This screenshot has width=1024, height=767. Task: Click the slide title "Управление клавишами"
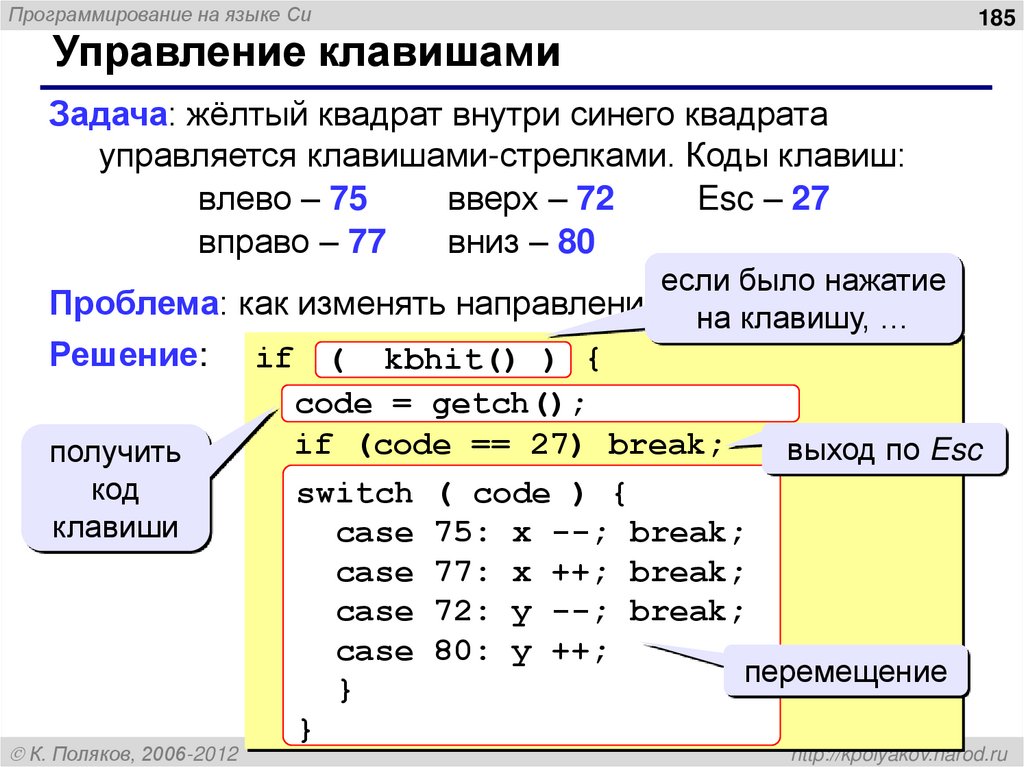[307, 52]
